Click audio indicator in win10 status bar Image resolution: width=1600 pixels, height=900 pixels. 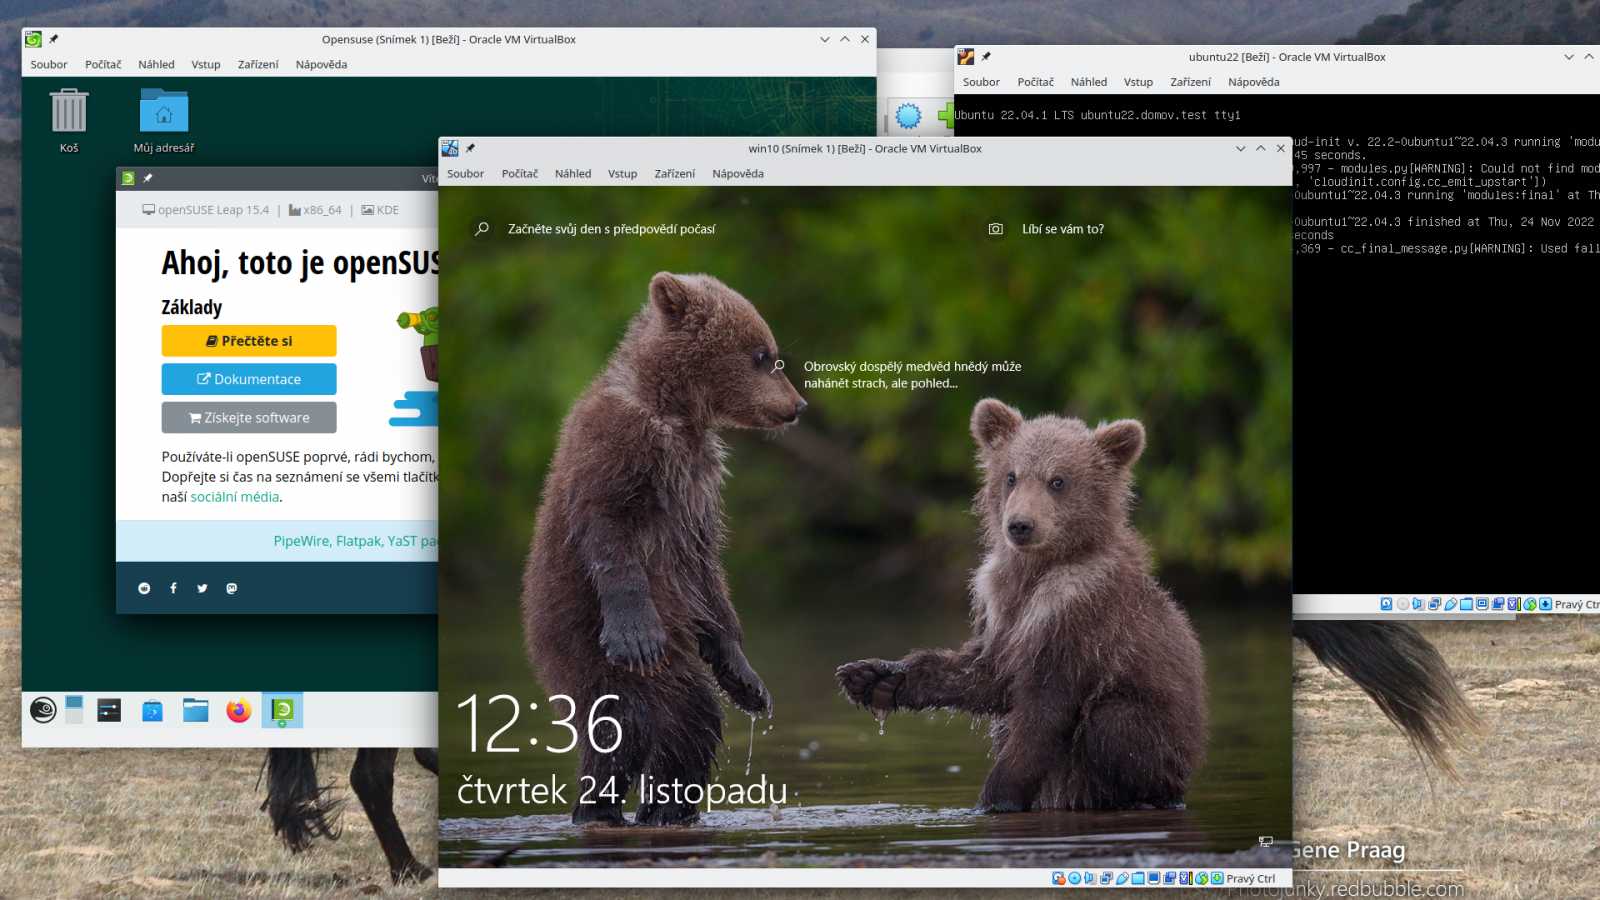(1090, 878)
